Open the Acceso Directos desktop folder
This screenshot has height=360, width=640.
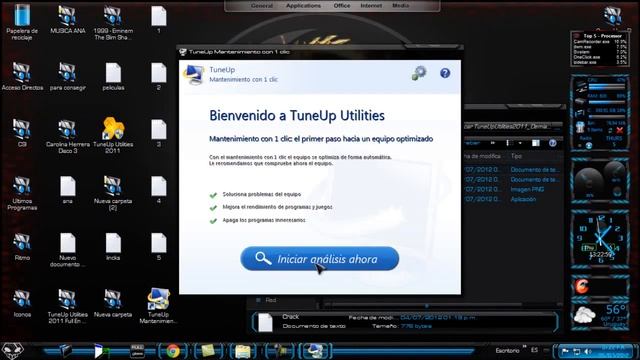tap(22, 76)
